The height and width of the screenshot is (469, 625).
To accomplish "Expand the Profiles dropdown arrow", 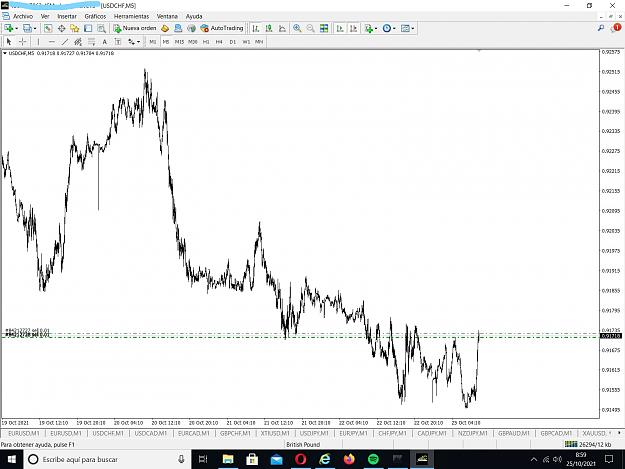I will 35,29.
